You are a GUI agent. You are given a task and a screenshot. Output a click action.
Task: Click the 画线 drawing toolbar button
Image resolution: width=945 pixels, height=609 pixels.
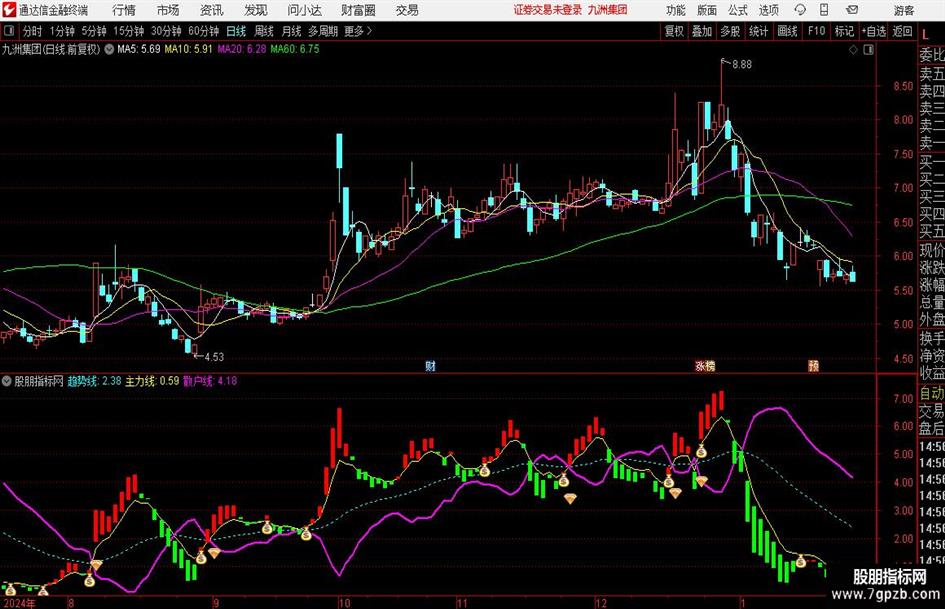click(x=787, y=31)
